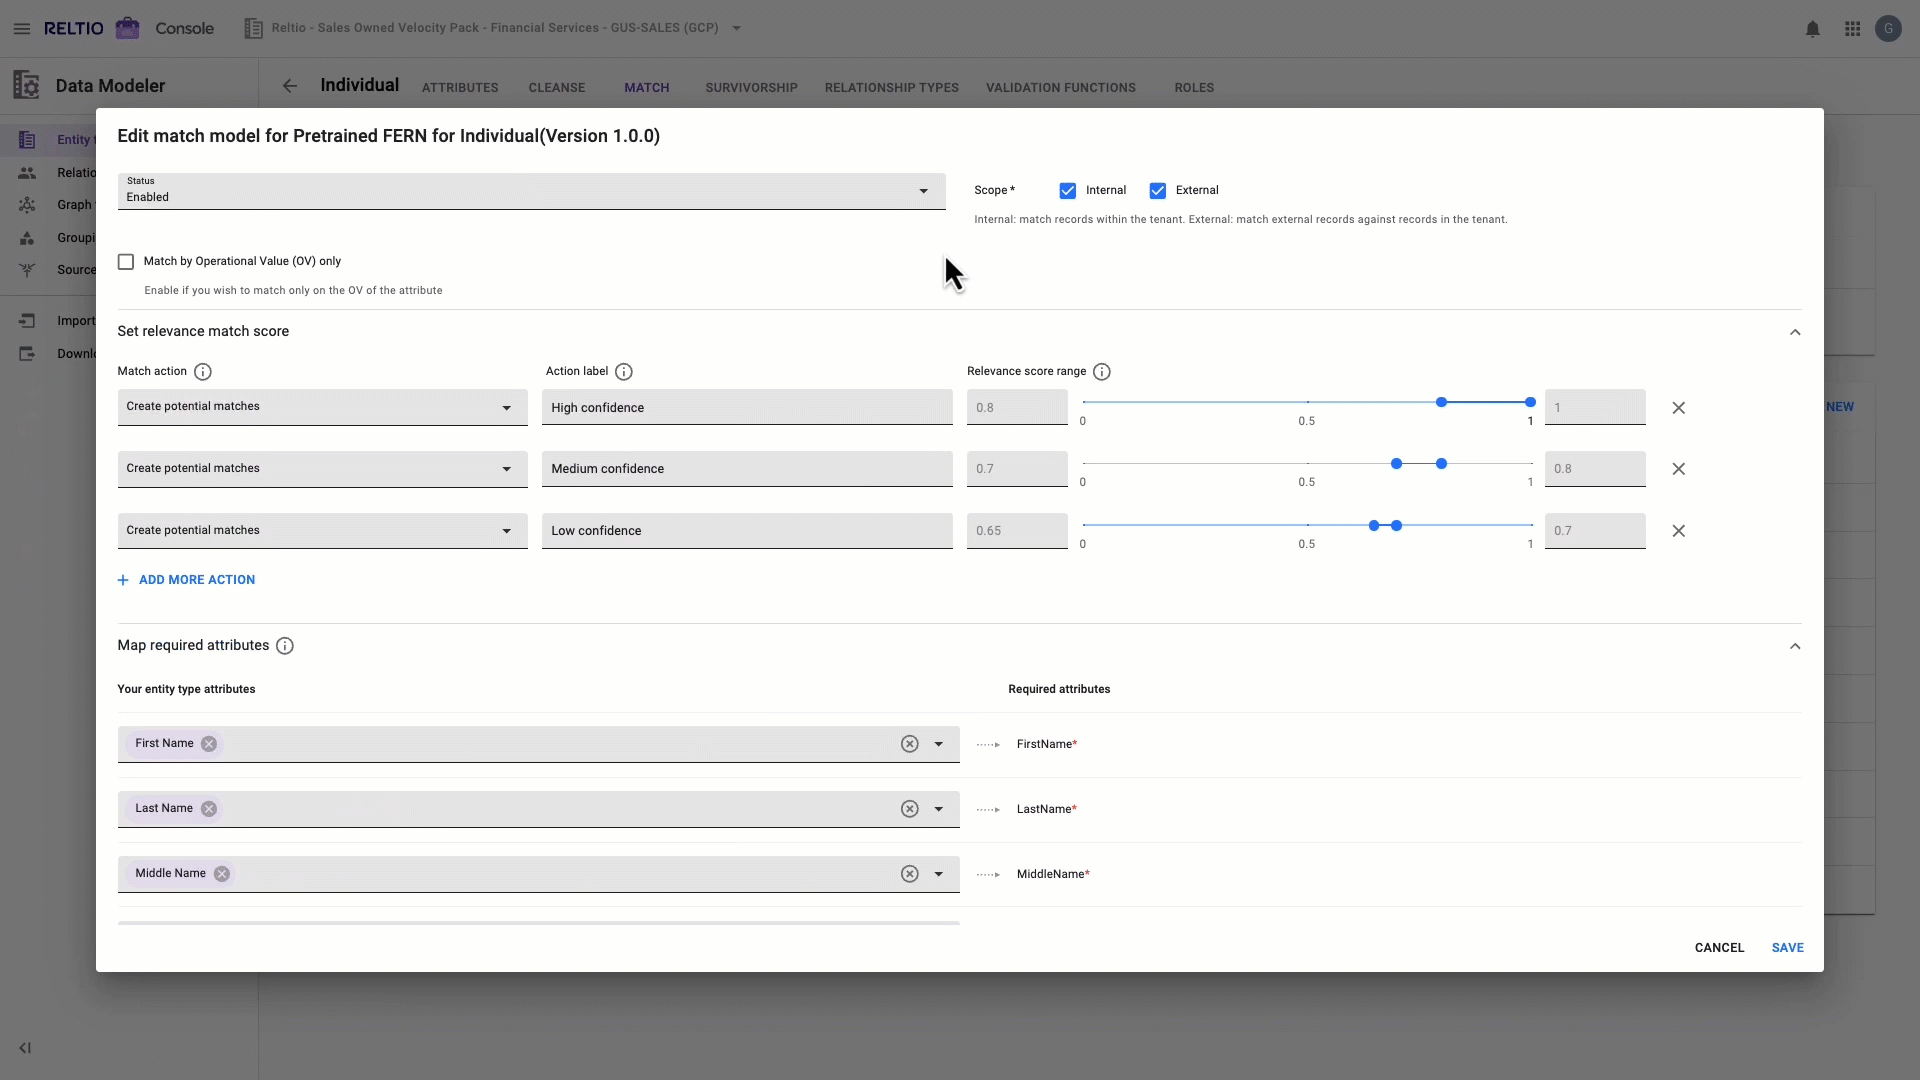Viewport: 1920px width, 1080px height.
Task: Remove the First Name attribute chip
Action: [x=209, y=744]
